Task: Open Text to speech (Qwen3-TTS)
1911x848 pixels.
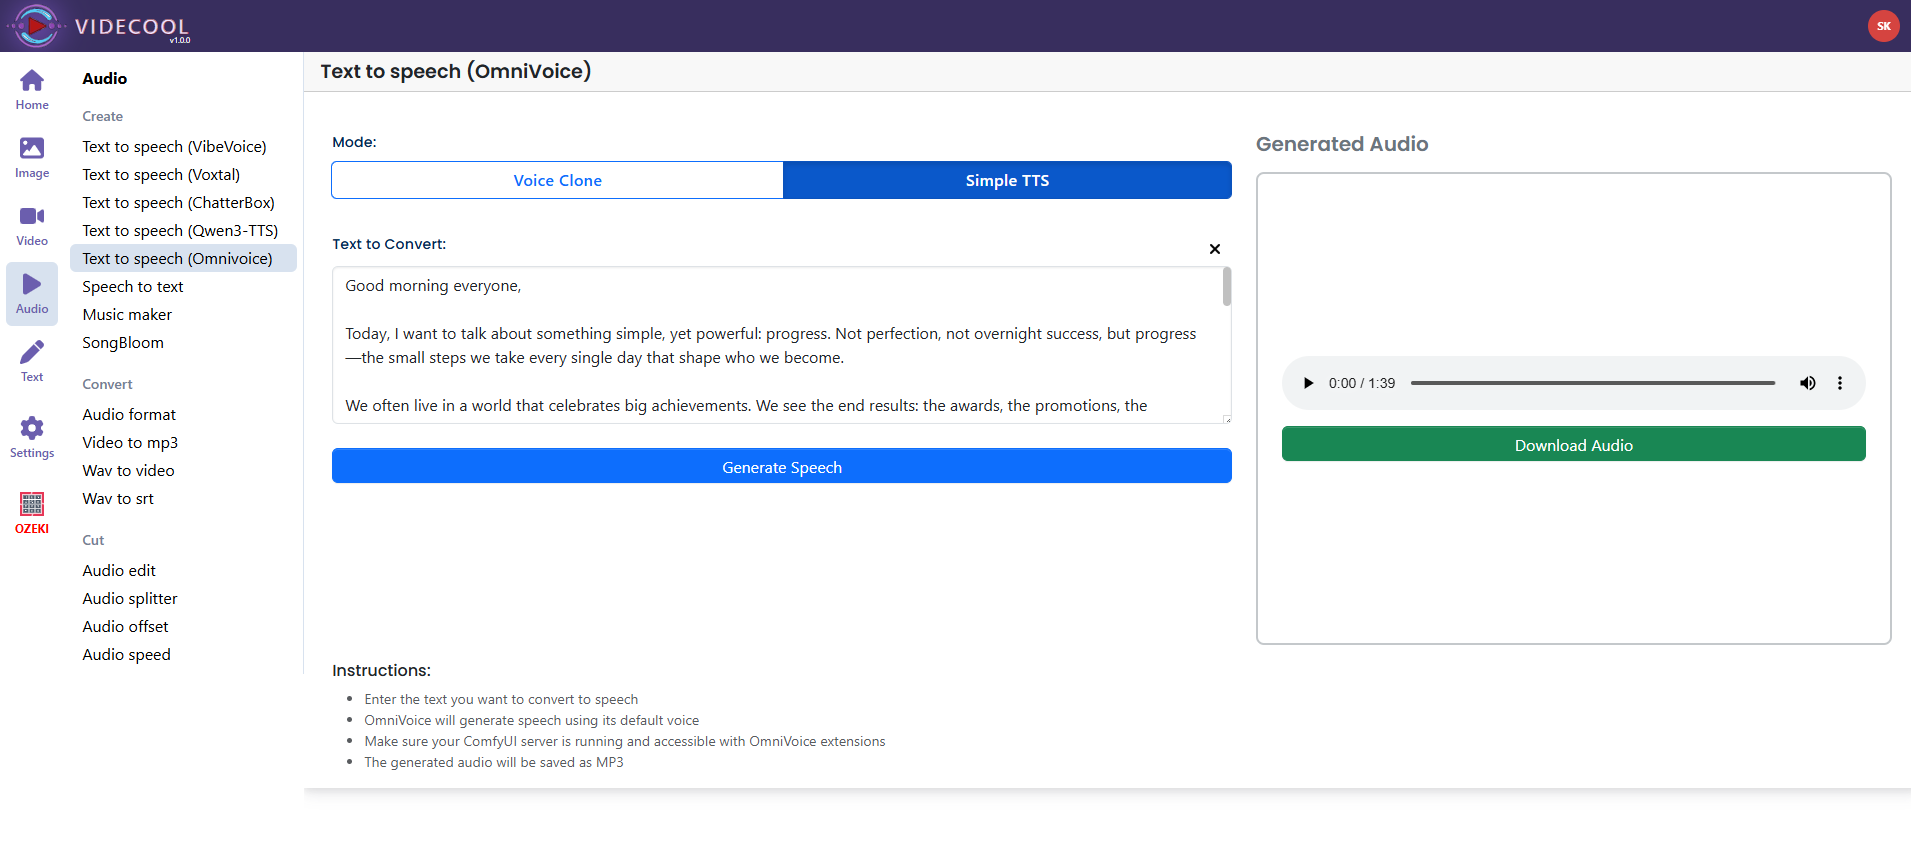Action: pos(180,230)
